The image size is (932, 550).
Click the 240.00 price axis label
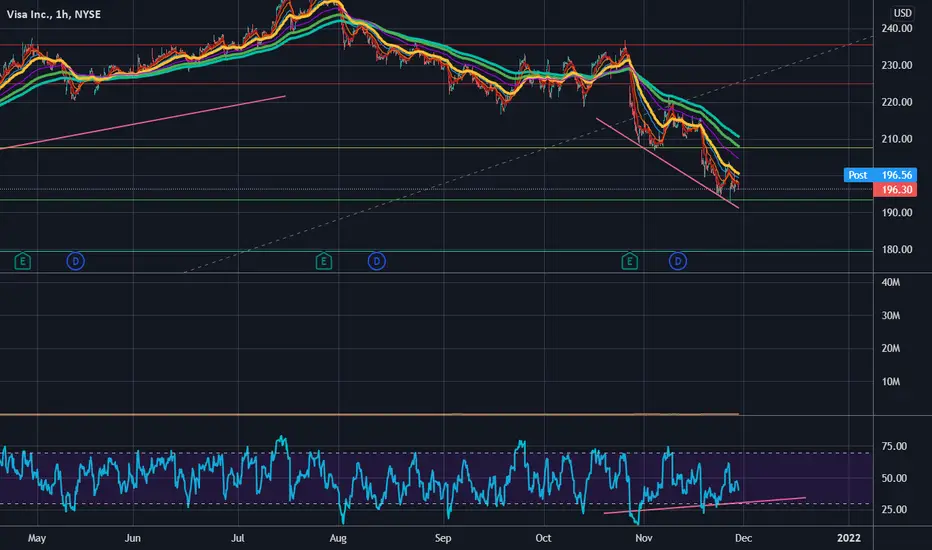(x=897, y=29)
